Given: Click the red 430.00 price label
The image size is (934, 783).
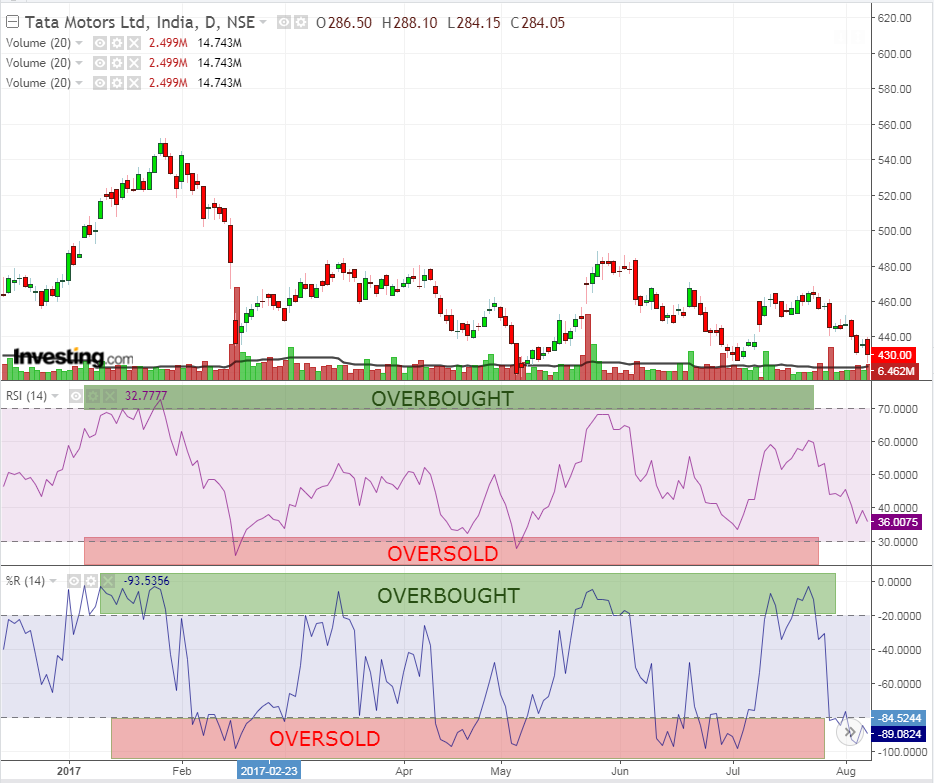Looking at the screenshot, I should point(894,355).
